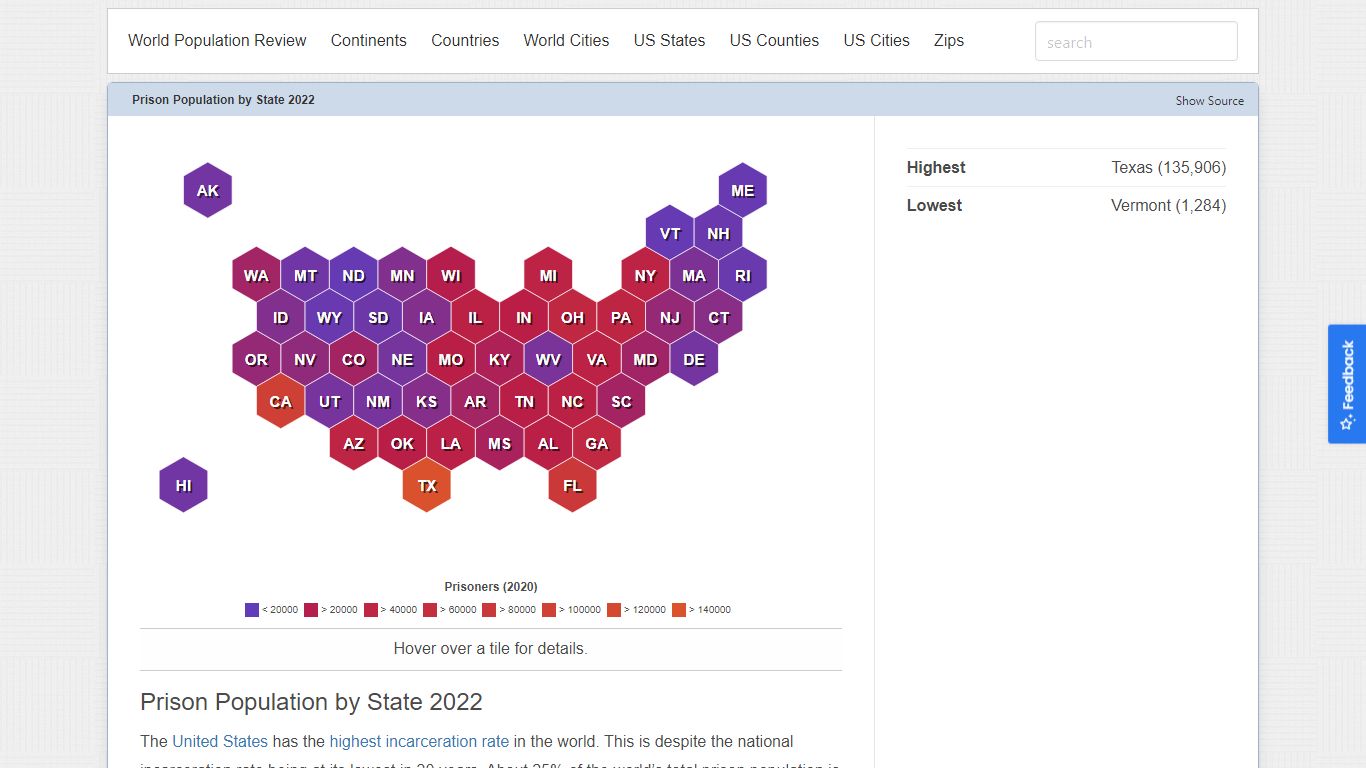Go to the Countries nav item

(465, 41)
